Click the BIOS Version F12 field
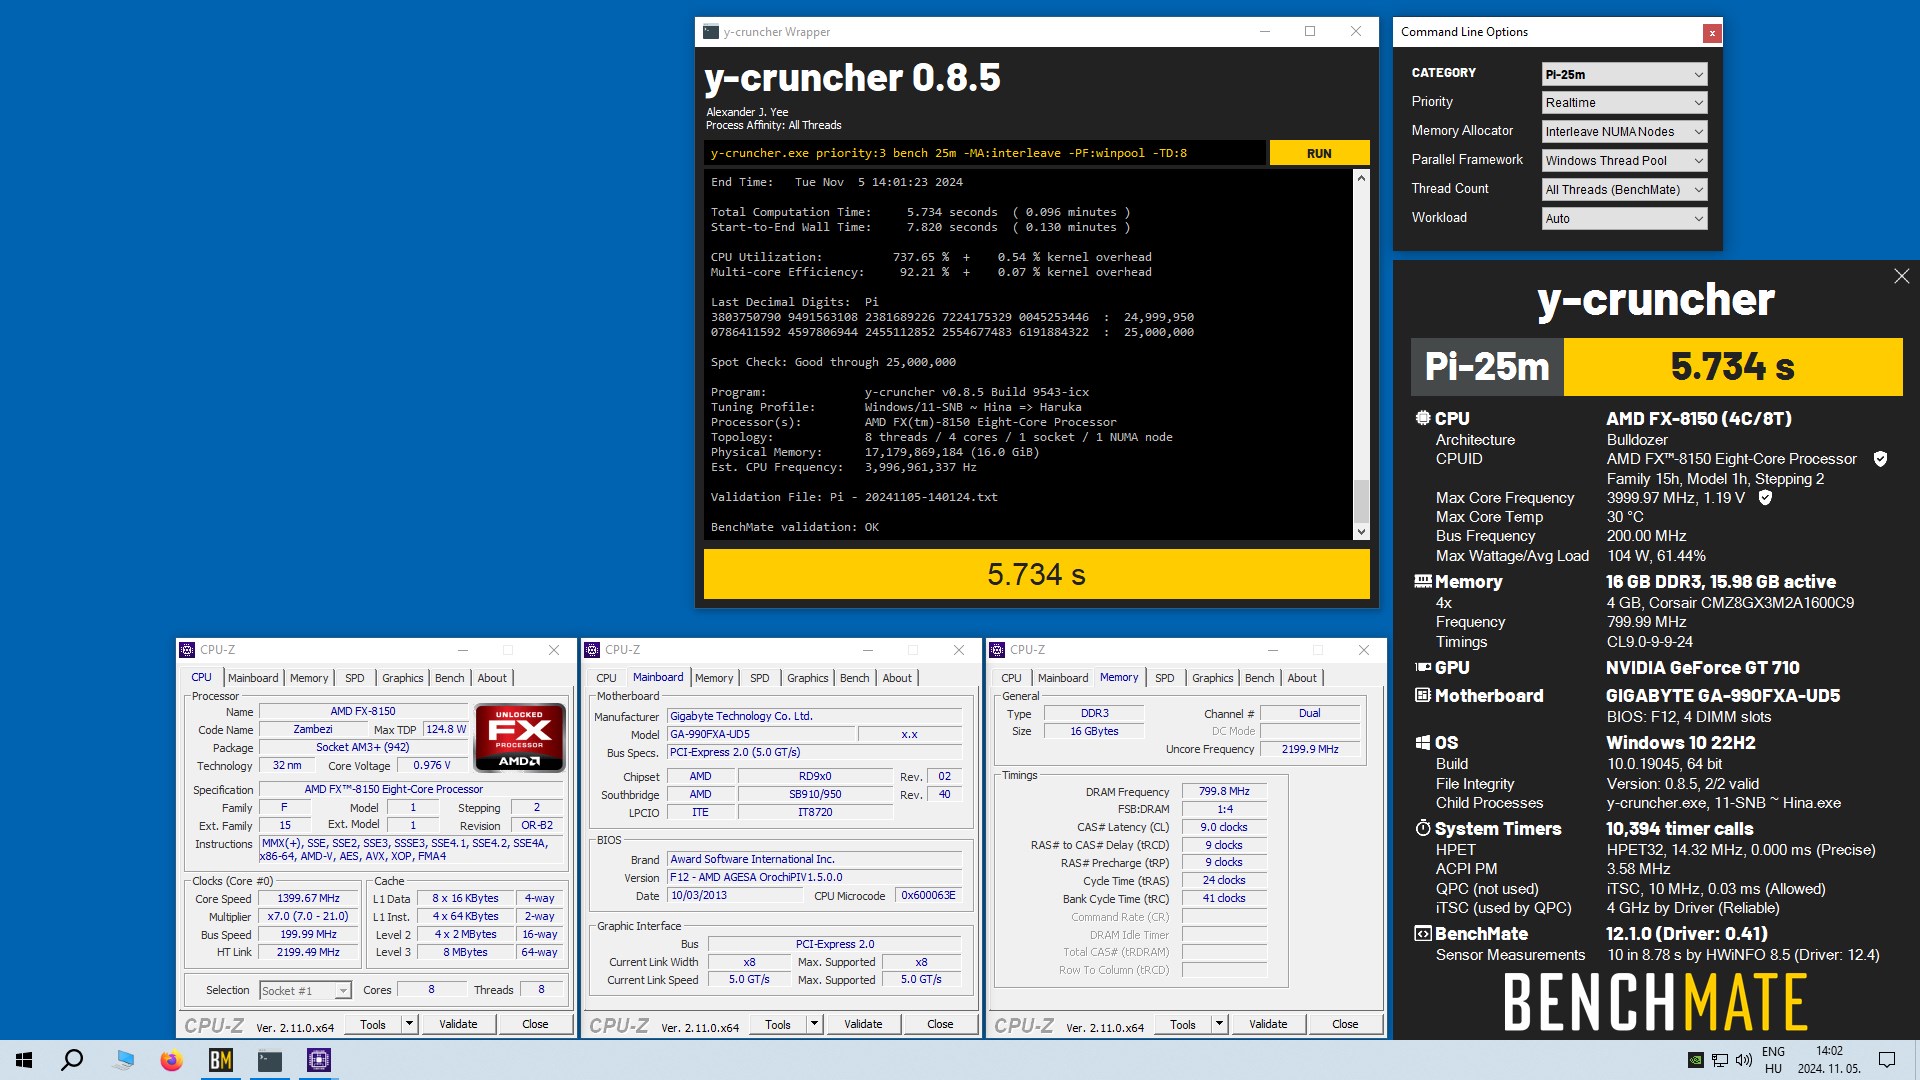 (814, 877)
